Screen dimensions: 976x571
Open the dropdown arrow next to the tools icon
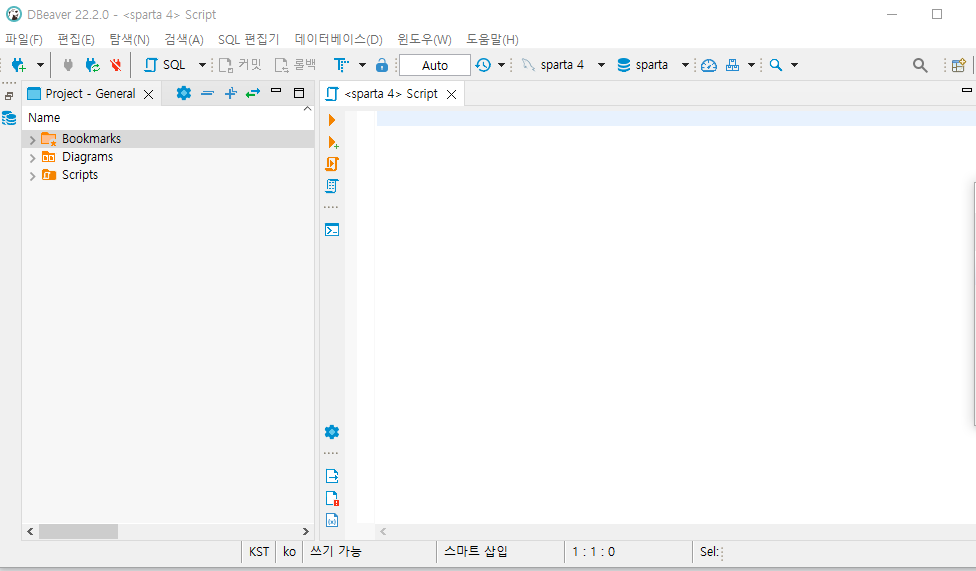click(751, 65)
